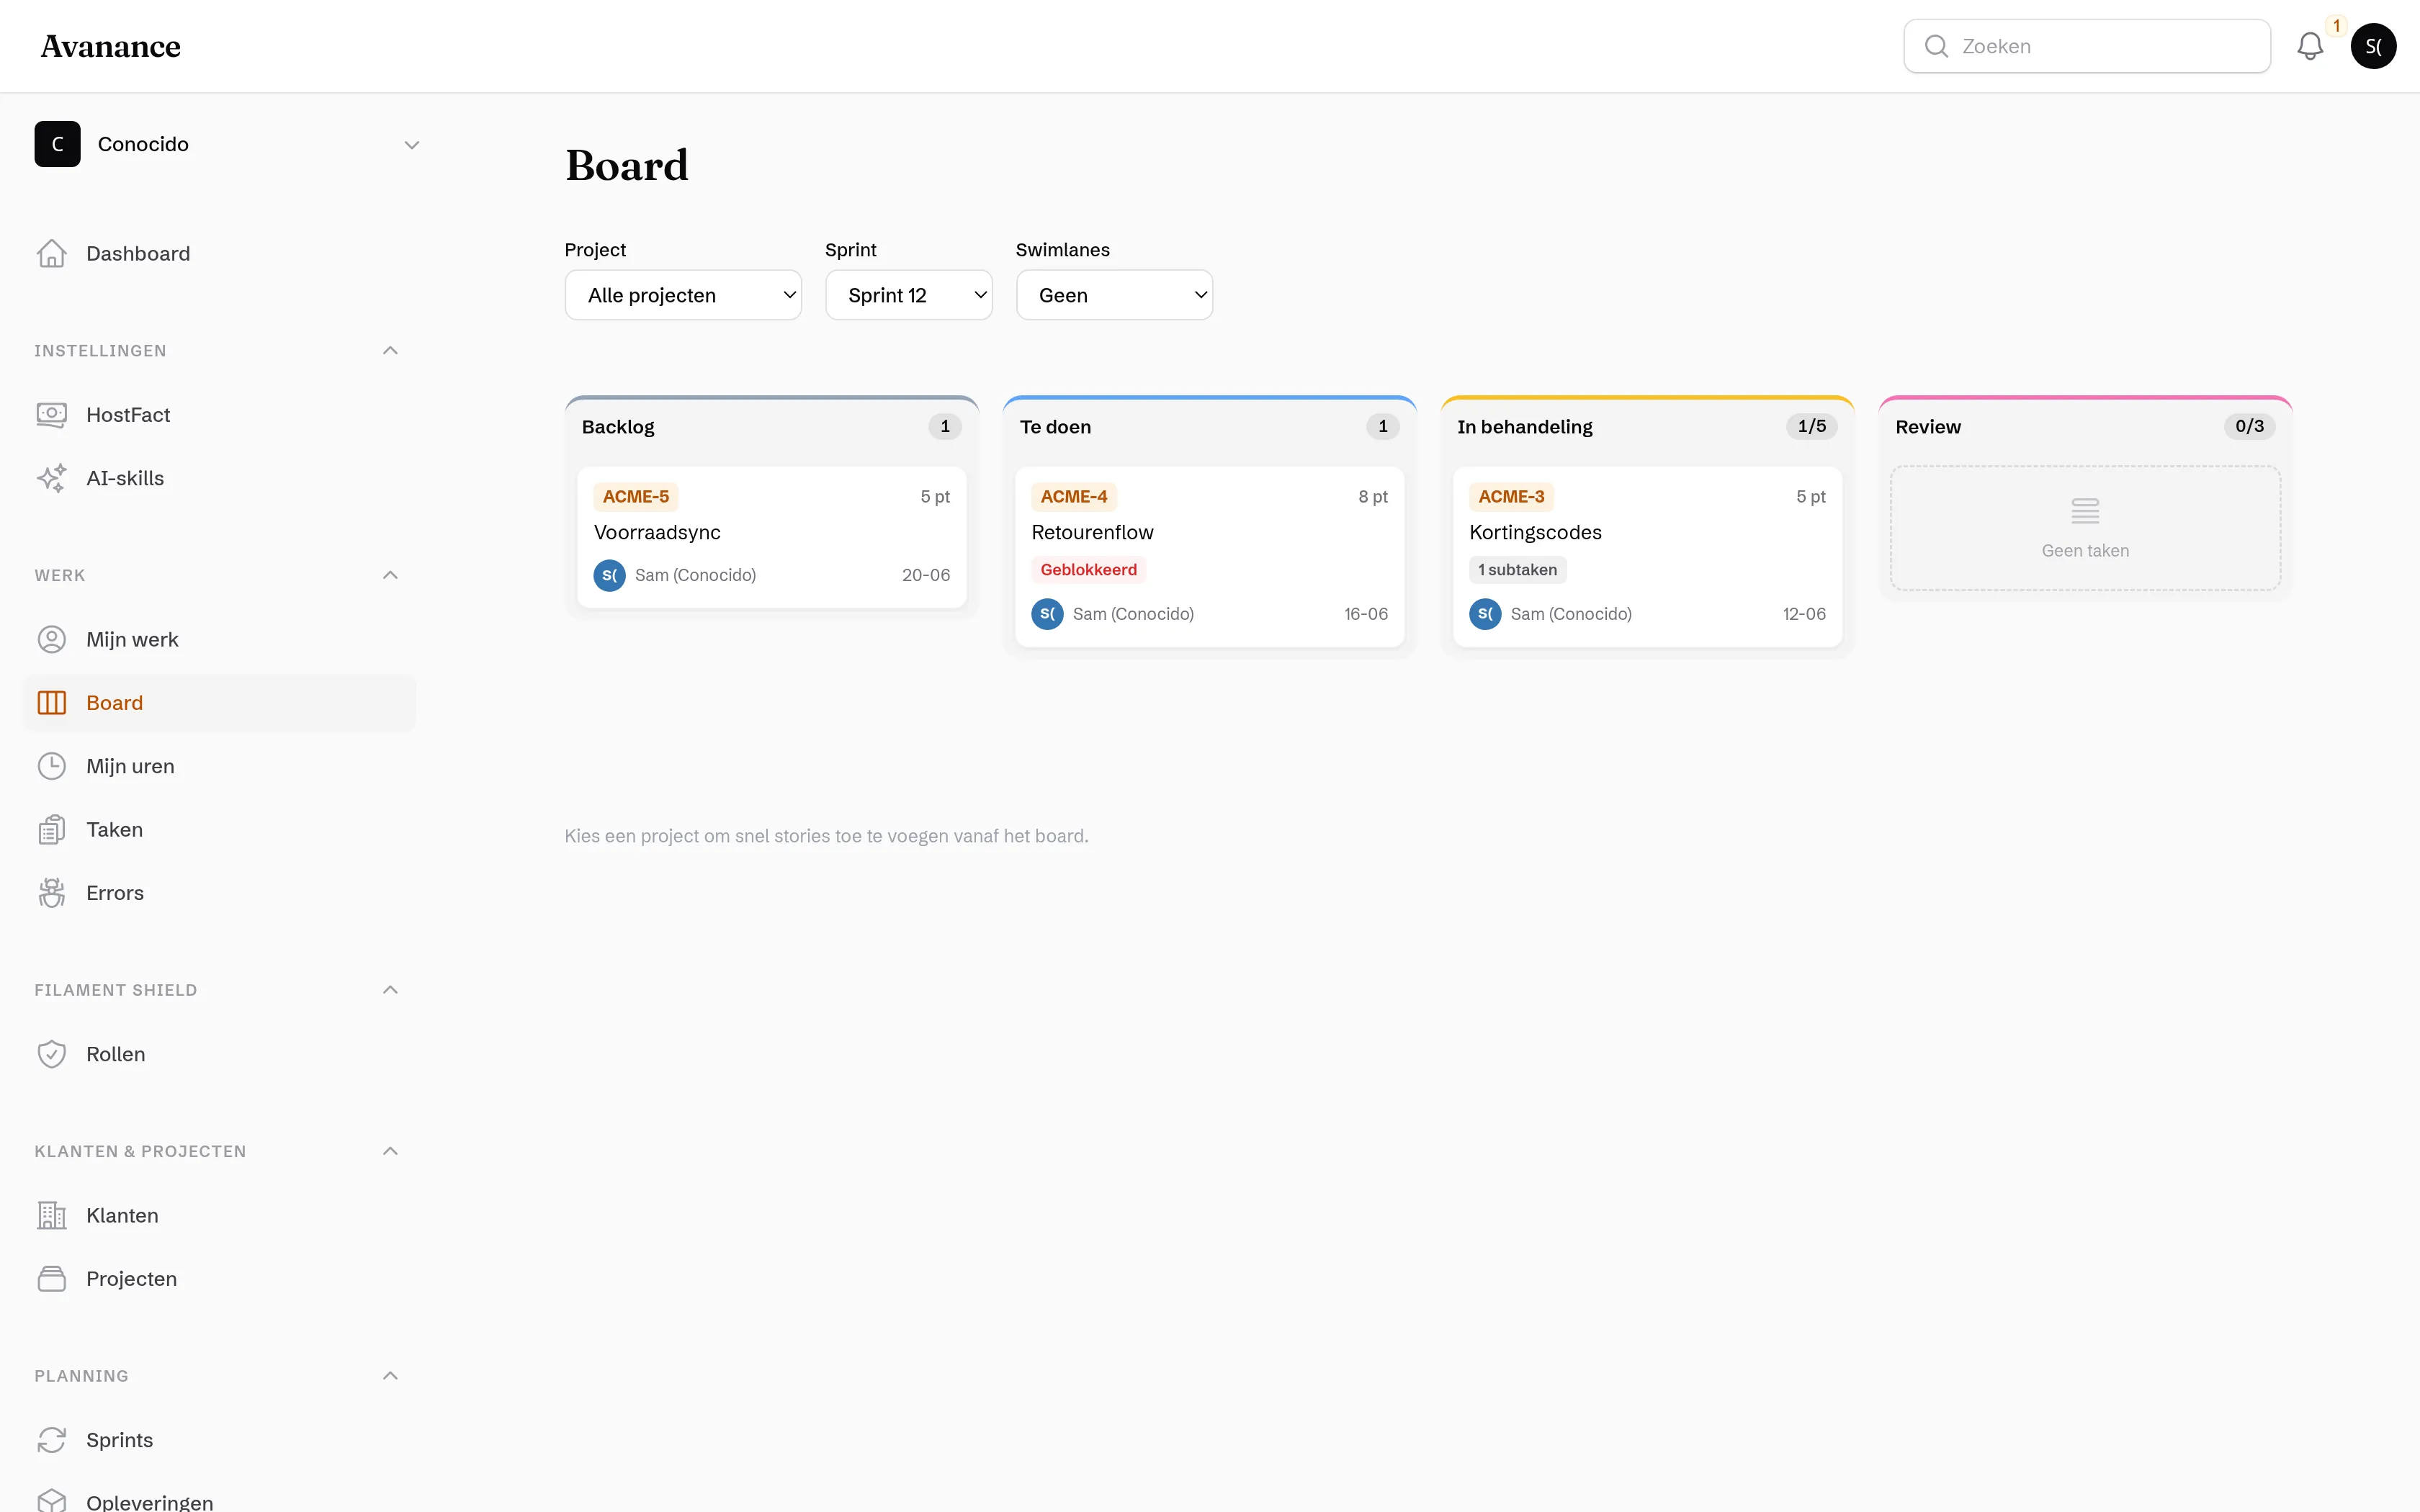Image resolution: width=2420 pixels, height=1512 pixels.
Task: Open Mijn werk in the sidebar
Action: point(219,639)
